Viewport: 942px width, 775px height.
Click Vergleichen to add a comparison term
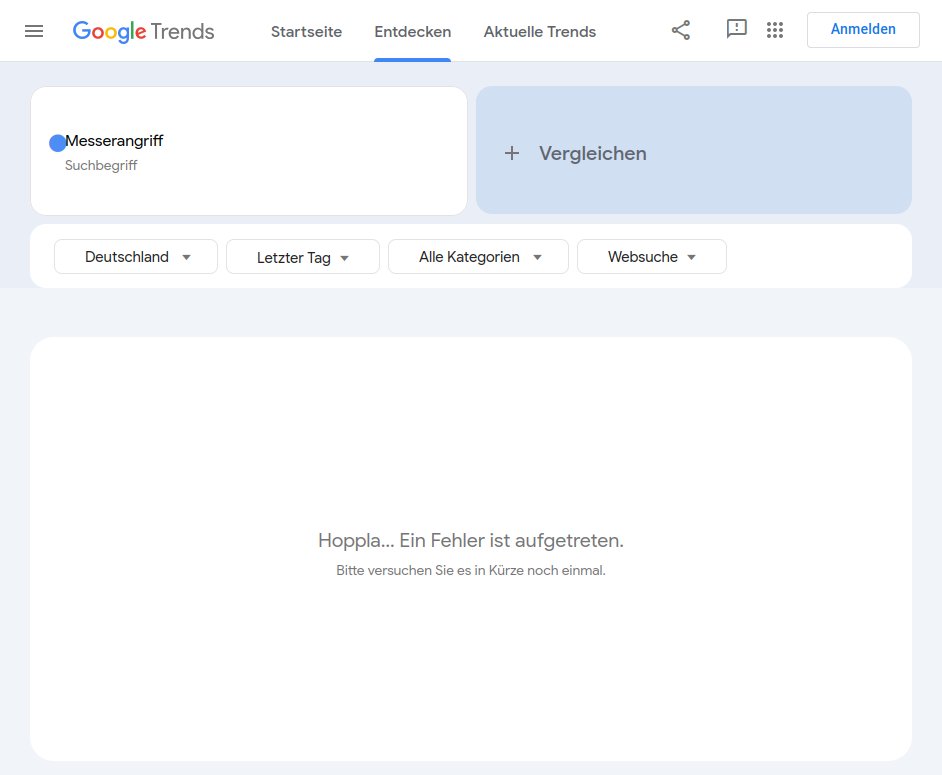(593, 153)
